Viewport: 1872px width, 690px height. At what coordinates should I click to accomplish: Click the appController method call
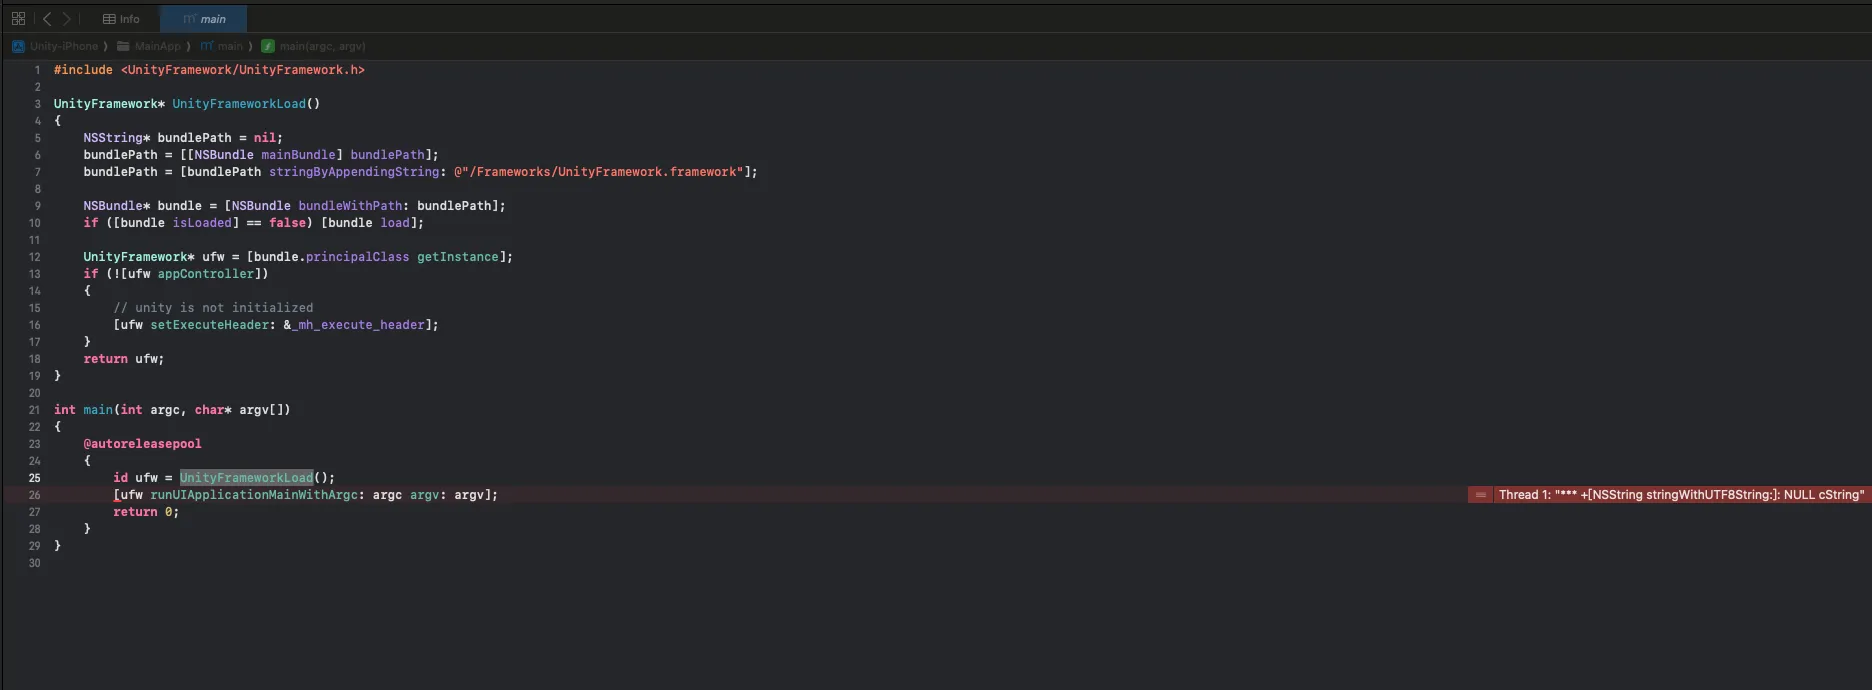point(206,274)
